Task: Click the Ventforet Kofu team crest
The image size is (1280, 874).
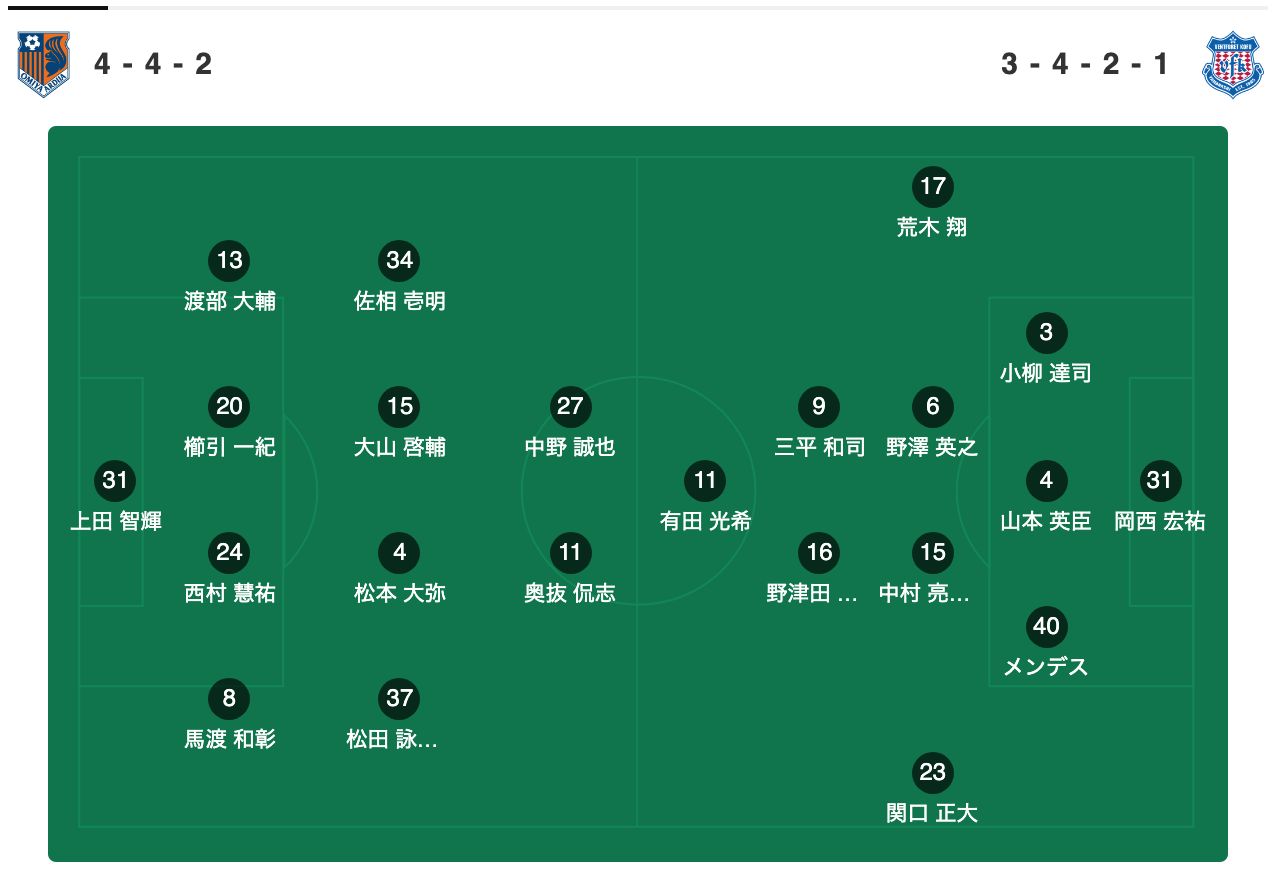Action: click(x=1233, y=64)
